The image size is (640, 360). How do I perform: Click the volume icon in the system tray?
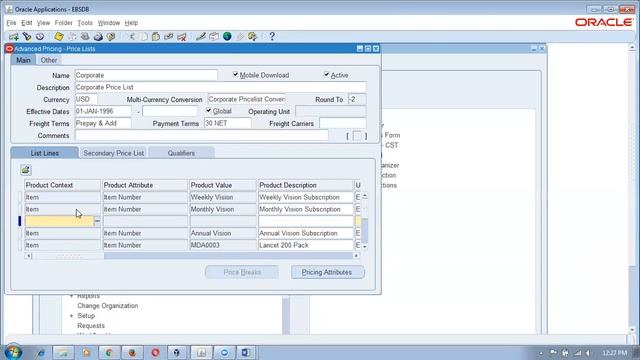pyautogui.click(x=588, y=353)
